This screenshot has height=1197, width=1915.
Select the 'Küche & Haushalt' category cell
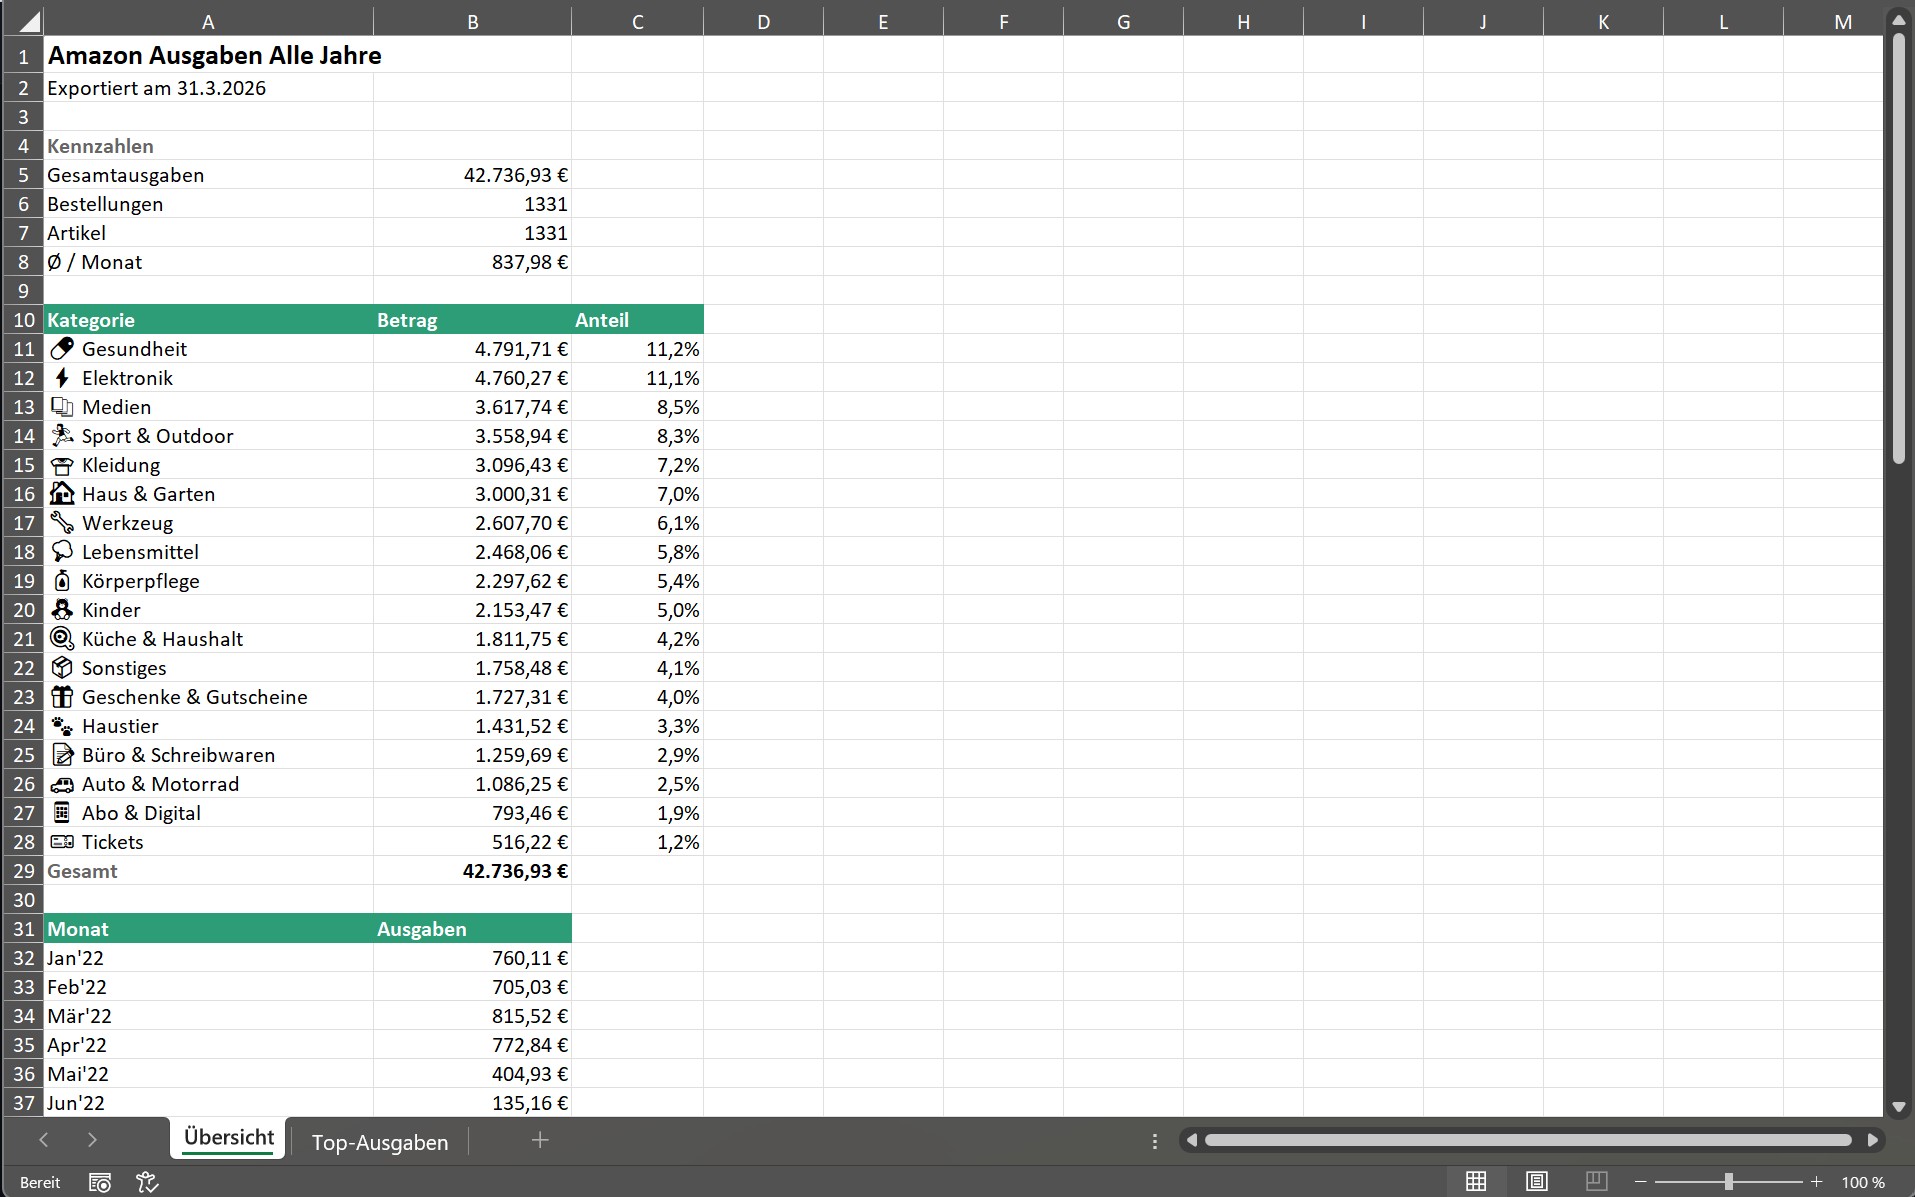point(208,639)
